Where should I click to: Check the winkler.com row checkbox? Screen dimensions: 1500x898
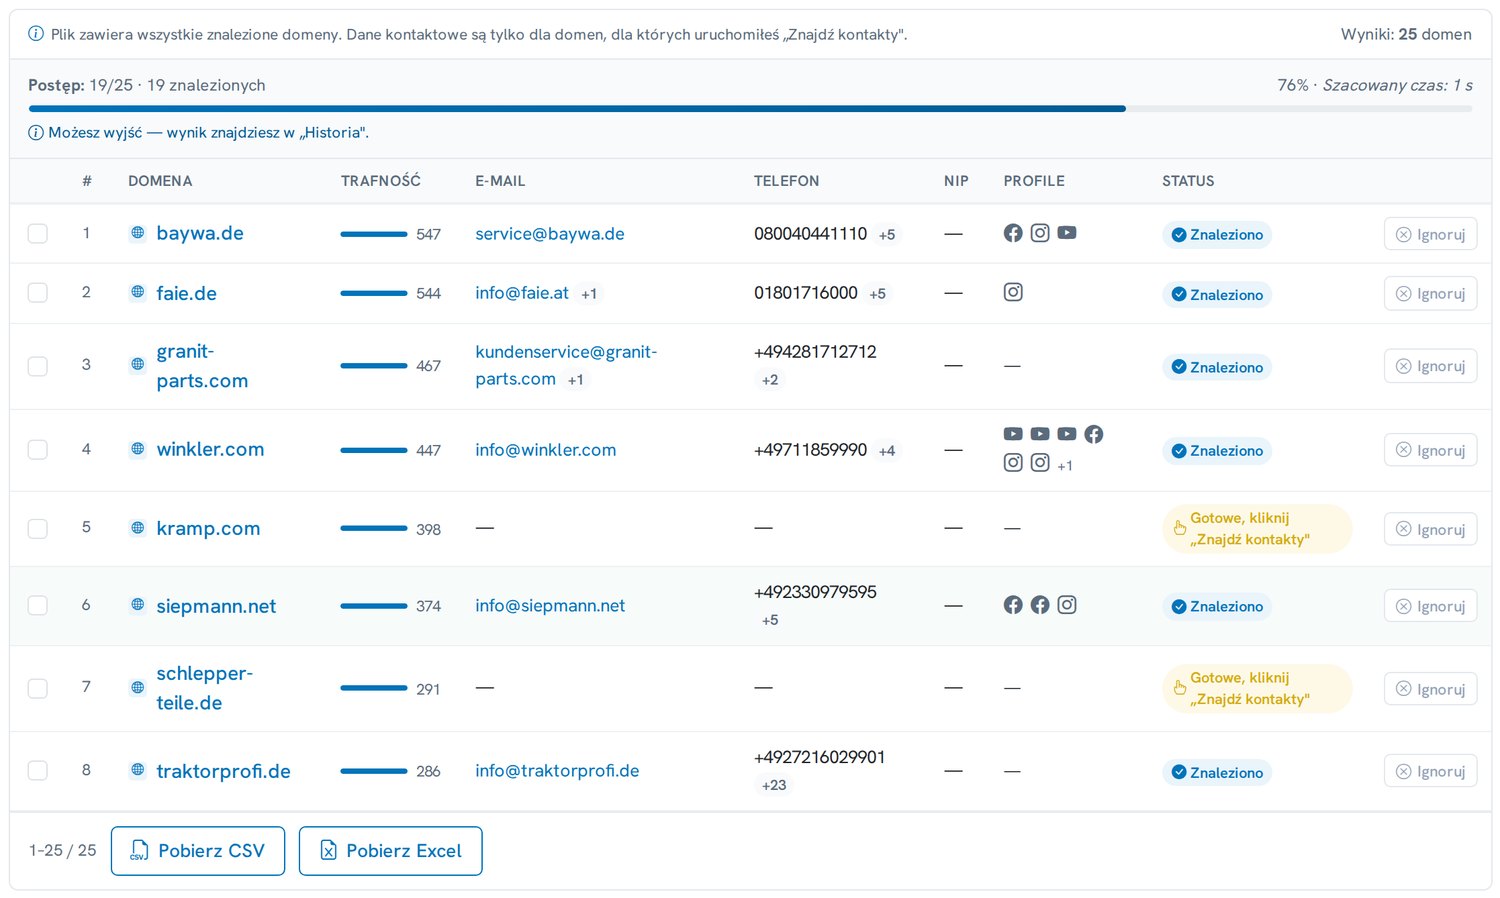click(38, 450)
